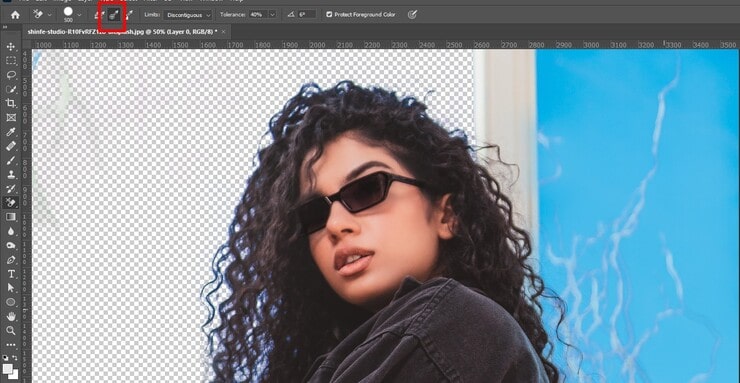Viewport: 740px width, 383px height.
Task: Select the Pen tool
Action: tap(11, 260)
